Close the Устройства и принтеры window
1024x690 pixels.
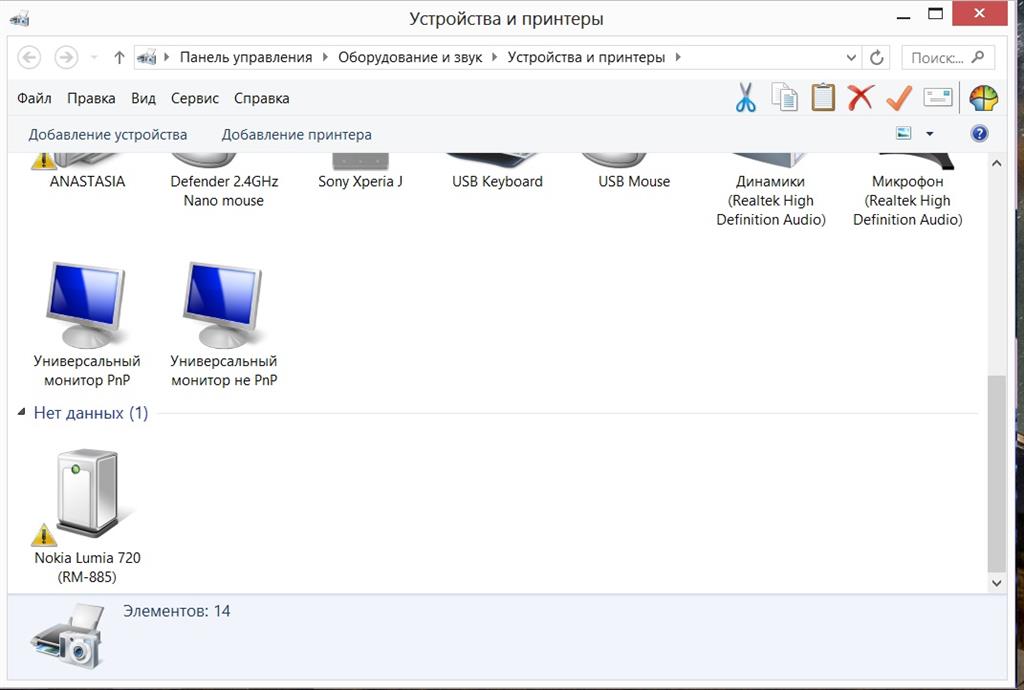[x=979, y=14]
